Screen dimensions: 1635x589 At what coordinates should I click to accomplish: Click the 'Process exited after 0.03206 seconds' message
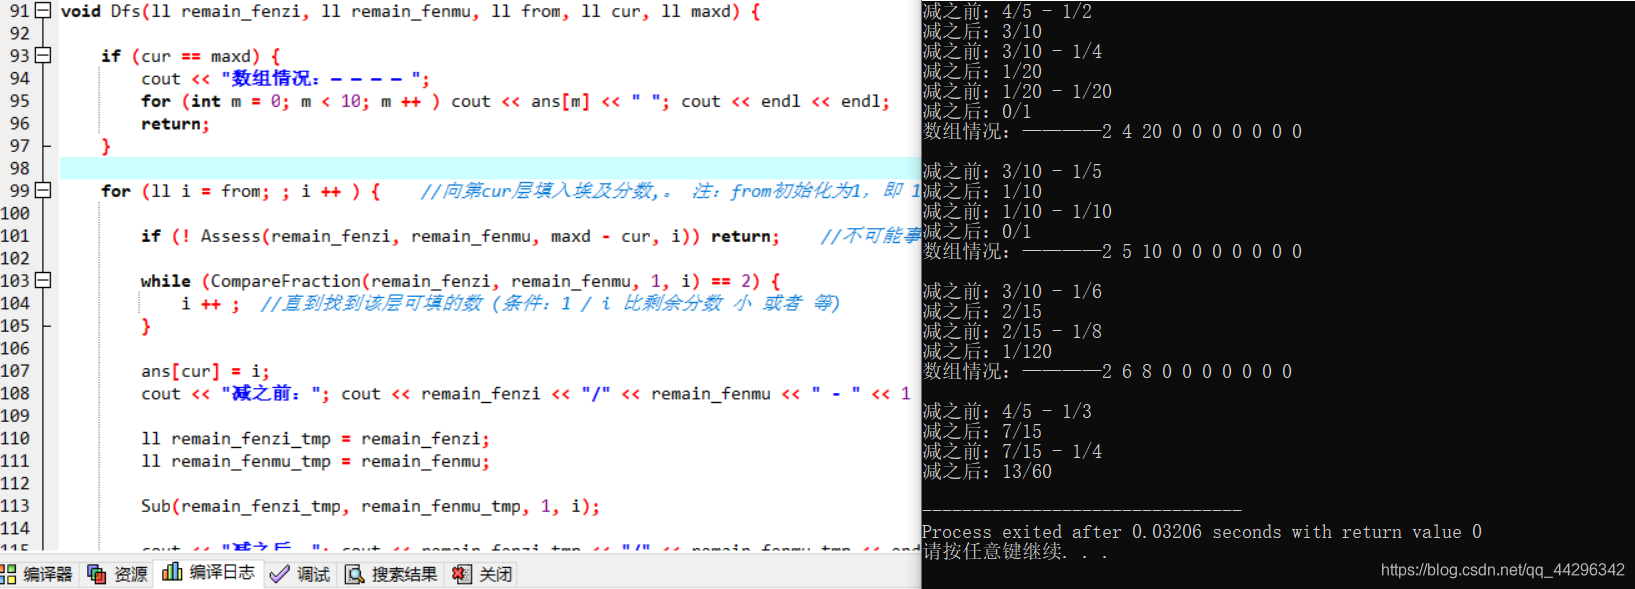pyautogui.click(x=1202, y=532)
